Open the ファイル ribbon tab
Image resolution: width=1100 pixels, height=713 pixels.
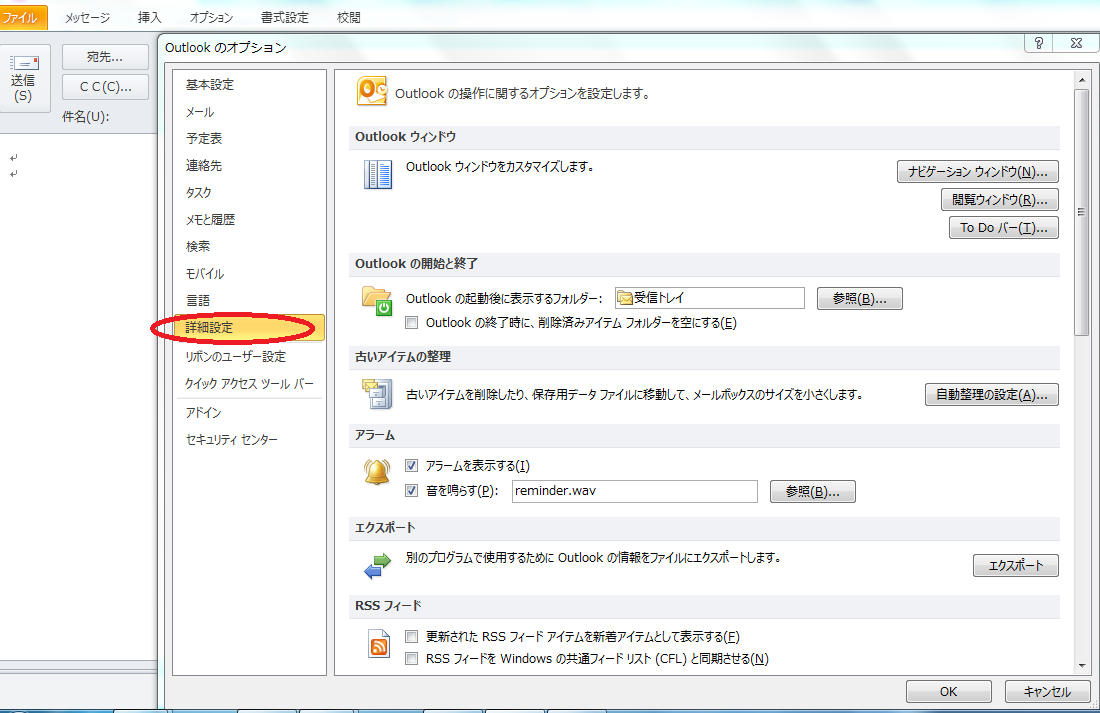(22, 18)
